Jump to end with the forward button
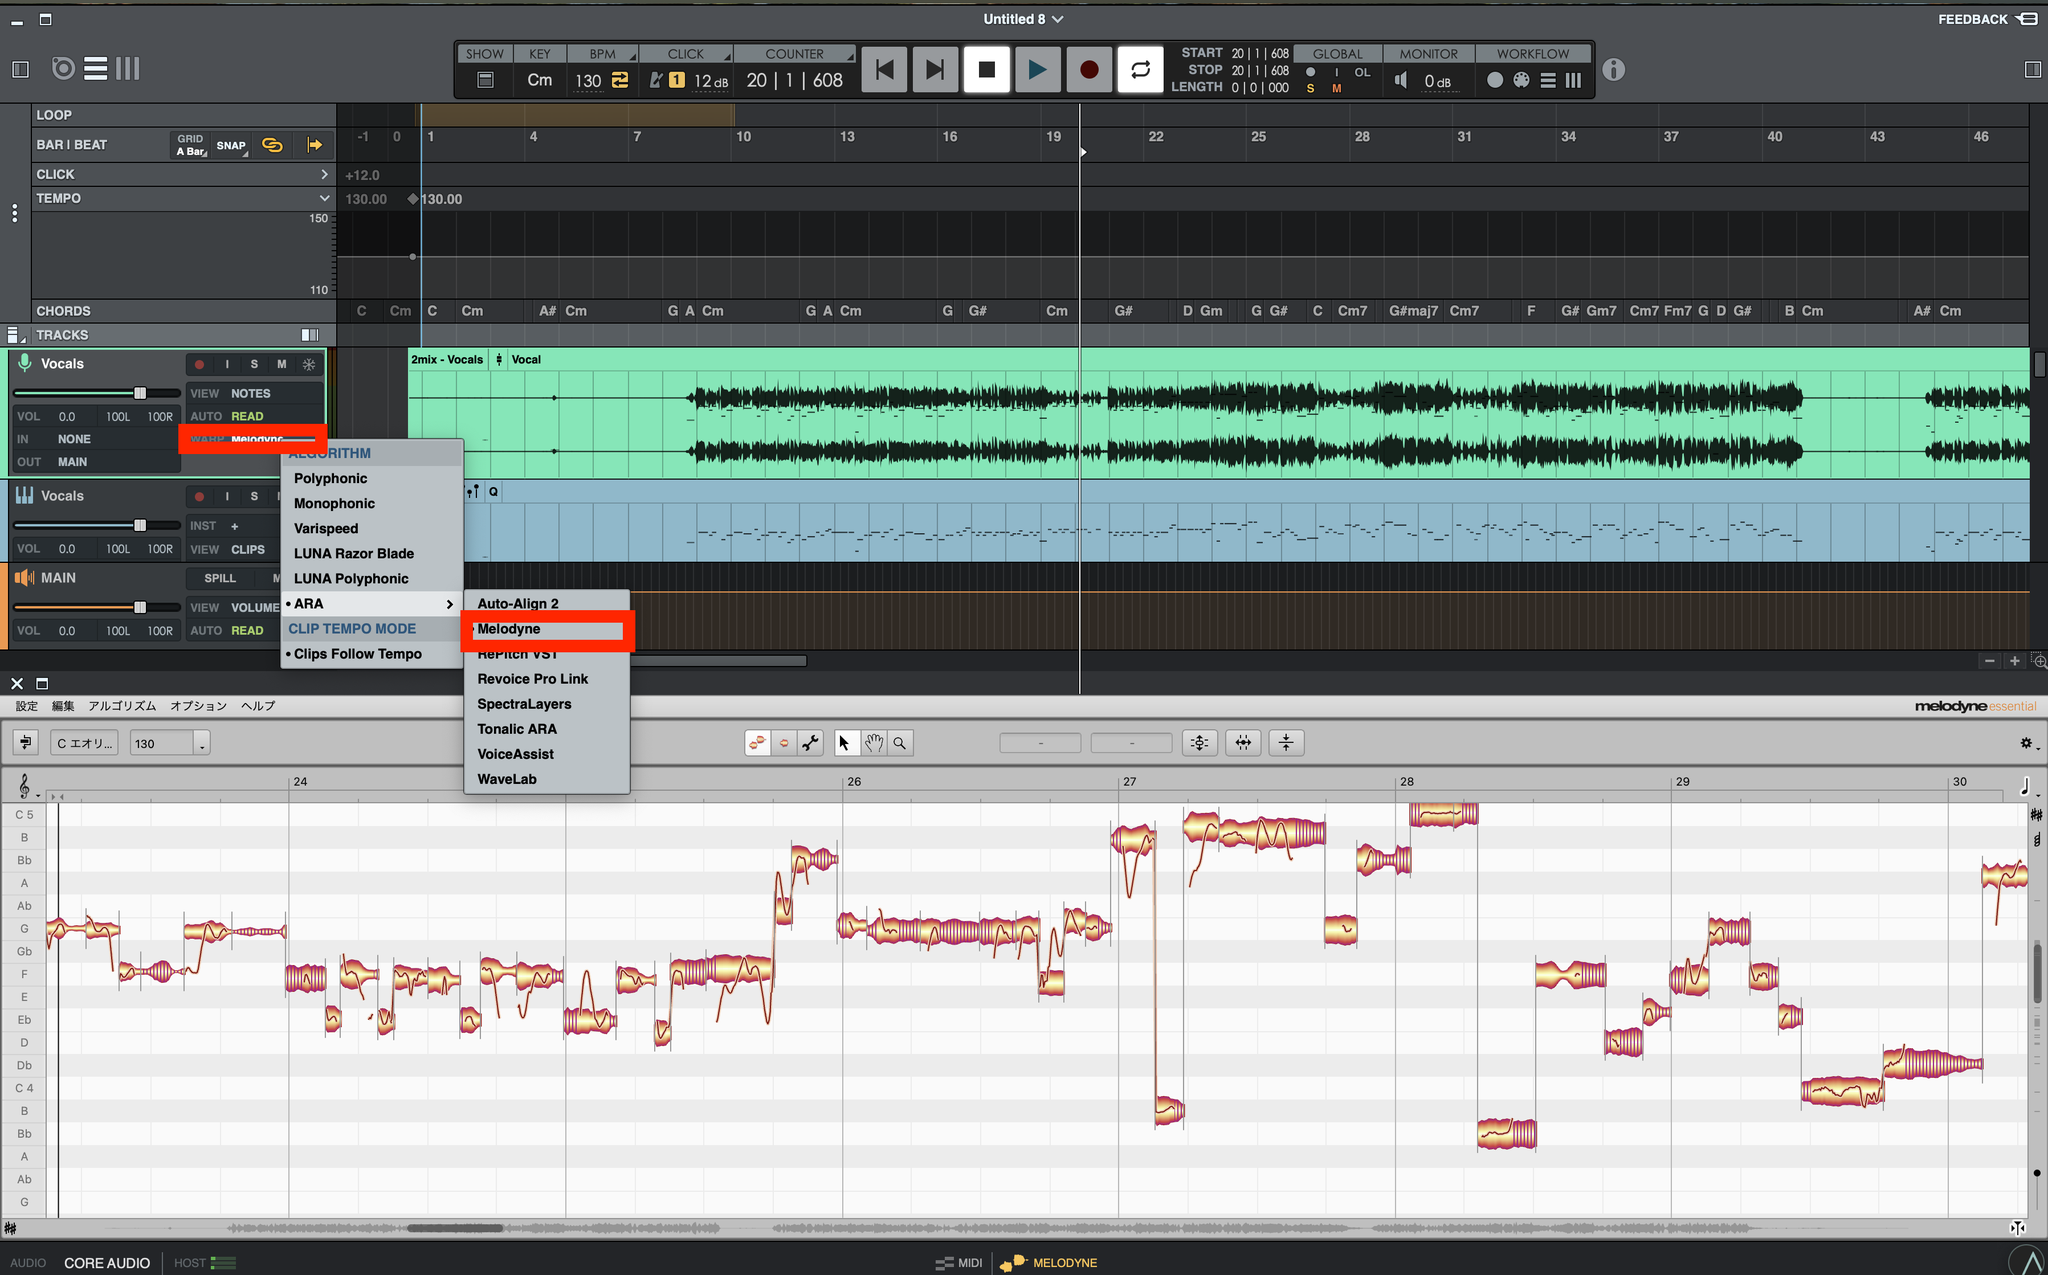Viewport: 2048px width, 1275px height. coord(935,70)
